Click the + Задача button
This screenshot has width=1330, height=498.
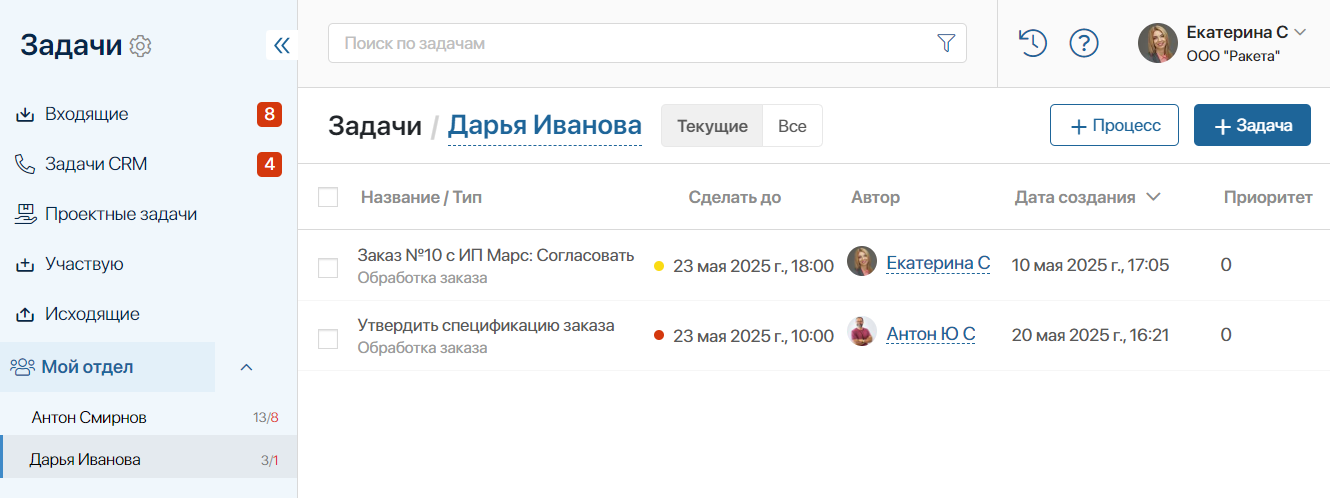pos(1252,125)
